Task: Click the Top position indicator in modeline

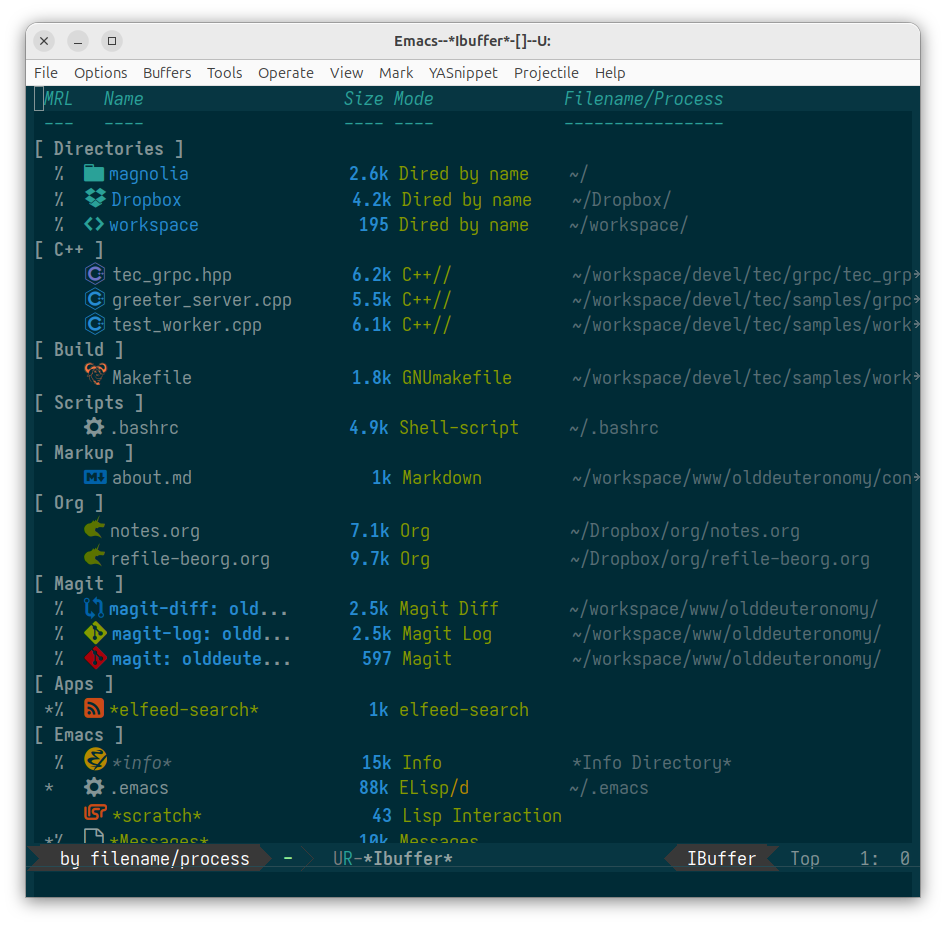Action: coord(805,858)
